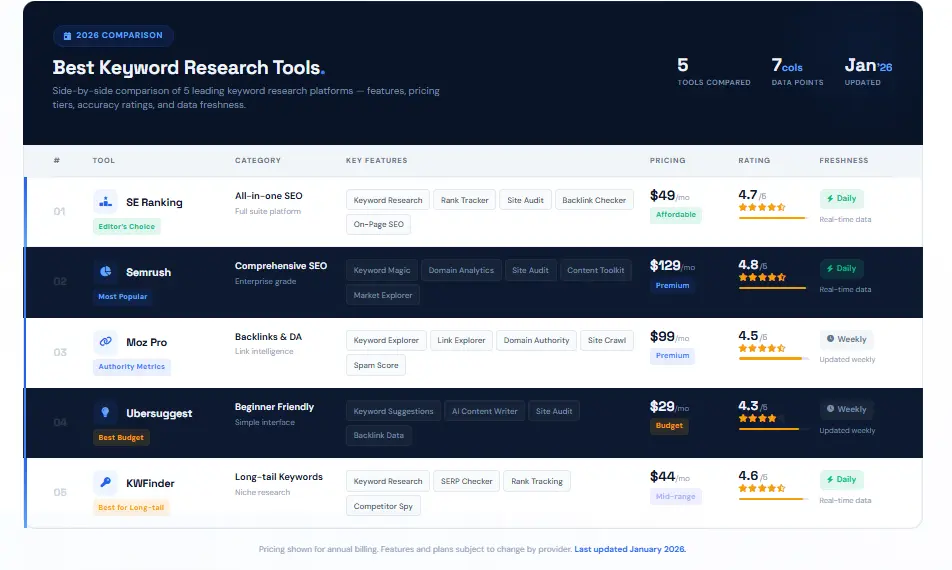952x570 pixels.
Task: Click the Long-tail Keywords category text
Action: (x=279, y=477)
